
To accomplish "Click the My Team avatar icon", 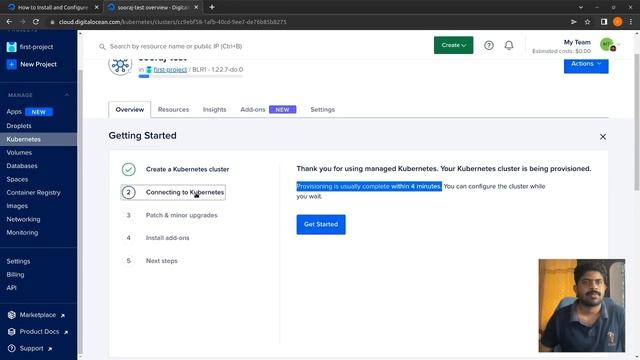I will 607,44.
